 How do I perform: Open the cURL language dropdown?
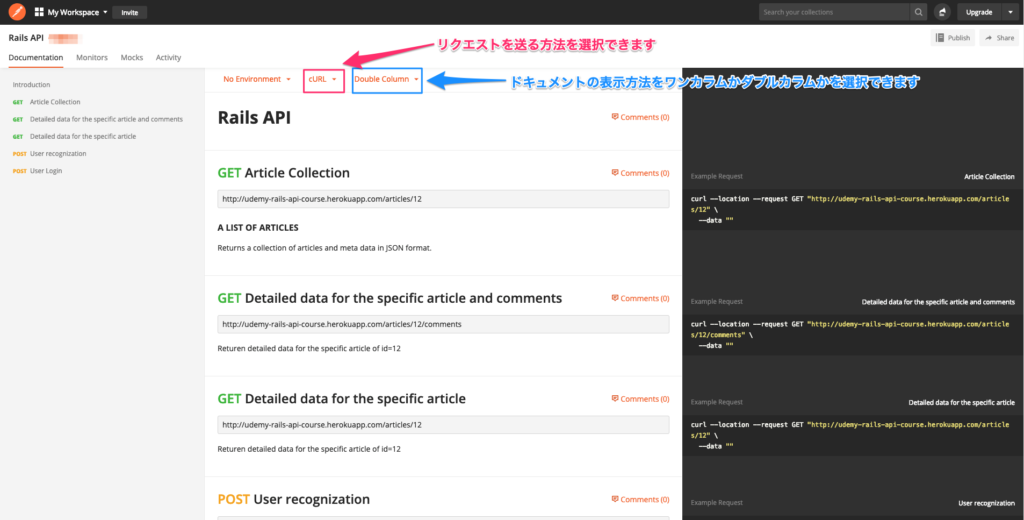pyautogui.click(x=323, y=79)
